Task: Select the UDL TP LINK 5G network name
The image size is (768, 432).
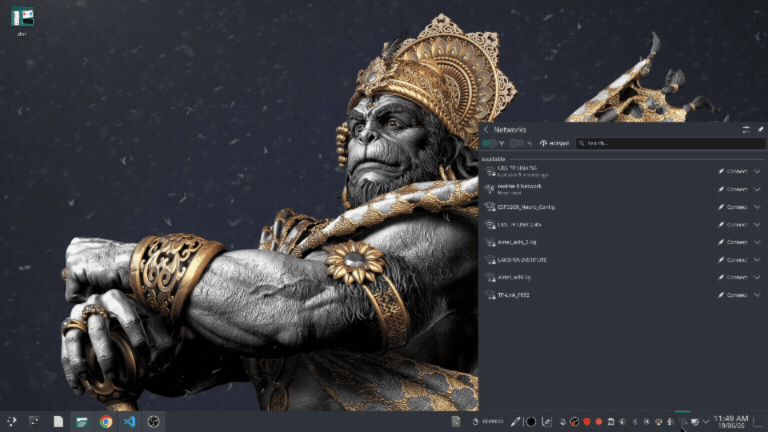Action: coord(517,168)
